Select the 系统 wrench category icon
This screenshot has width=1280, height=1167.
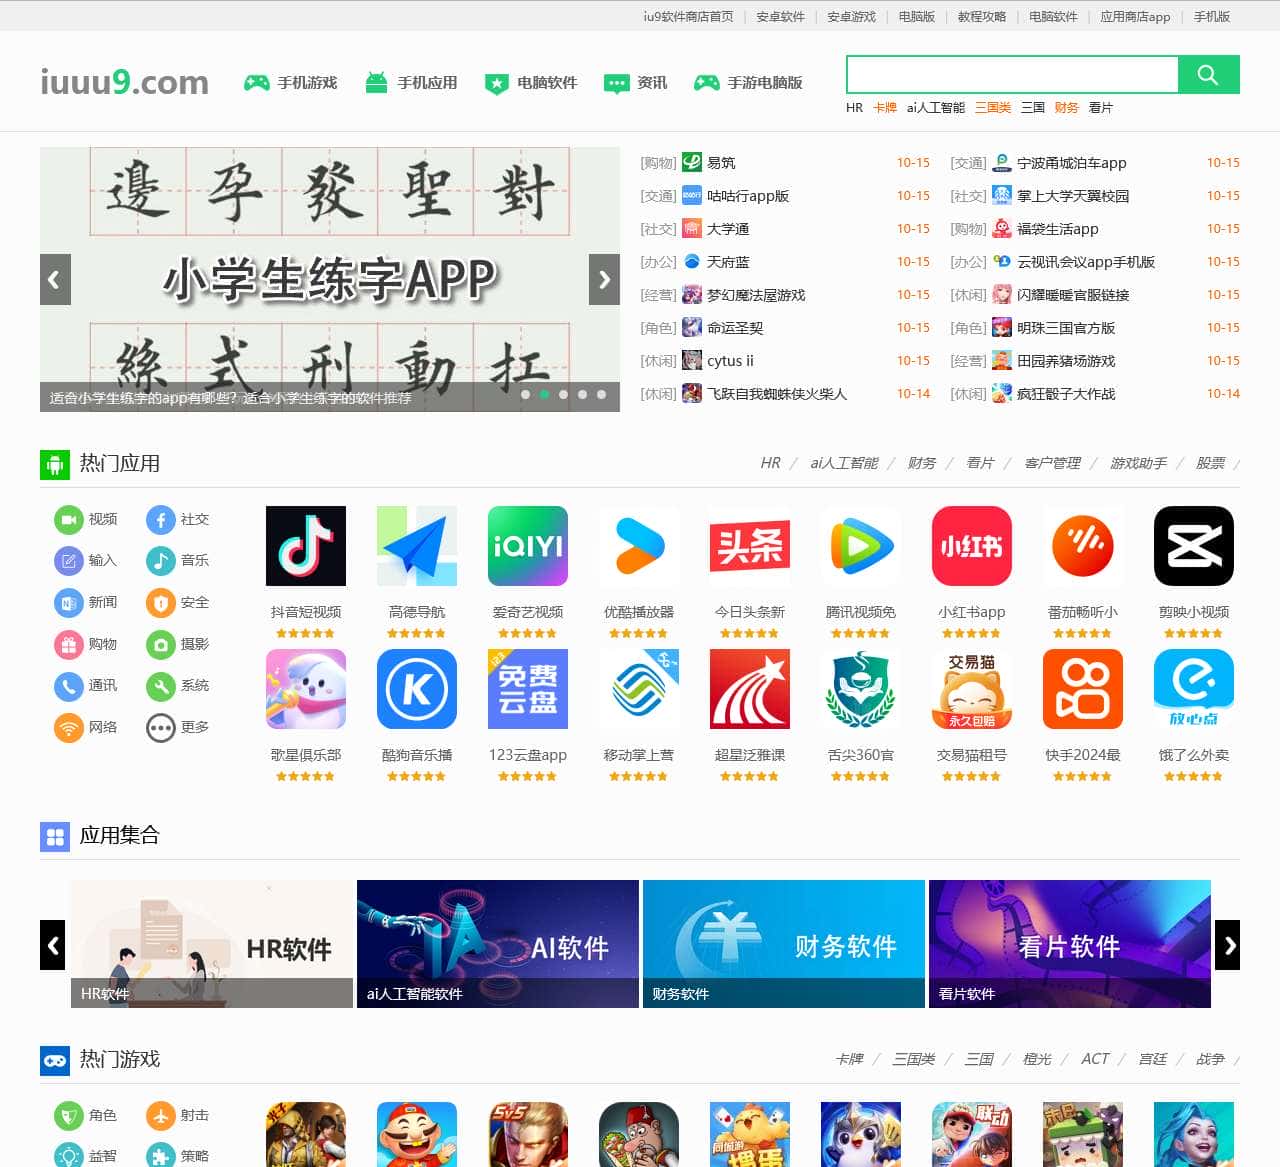point(160,686)
